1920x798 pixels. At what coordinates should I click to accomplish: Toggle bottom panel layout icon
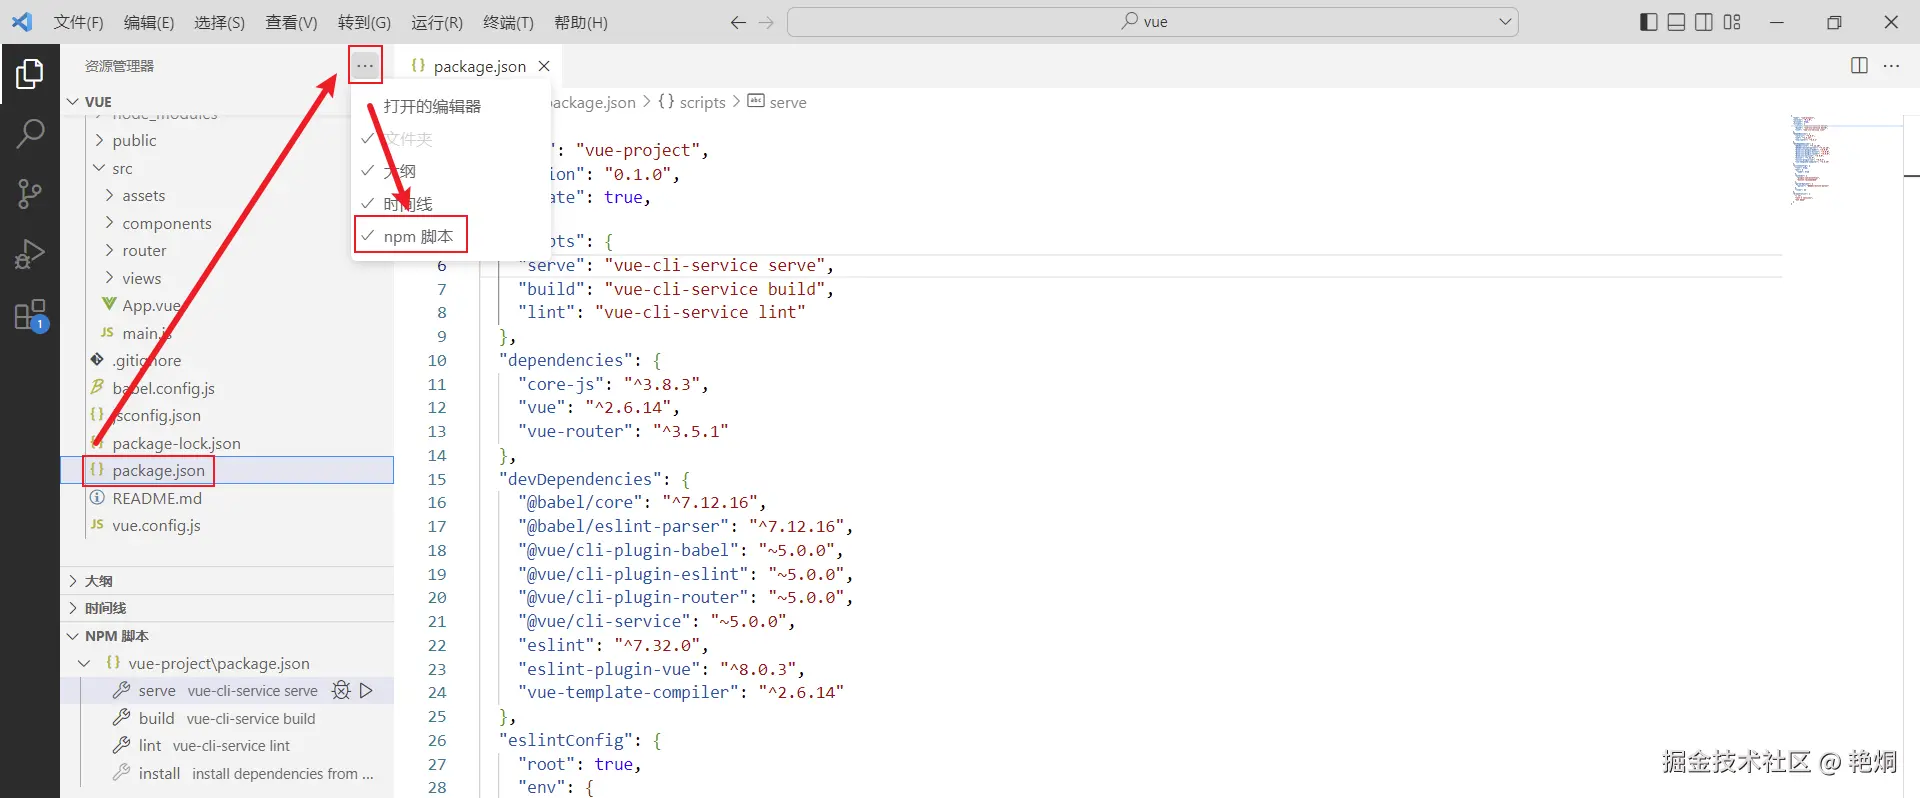[1677, 22]
